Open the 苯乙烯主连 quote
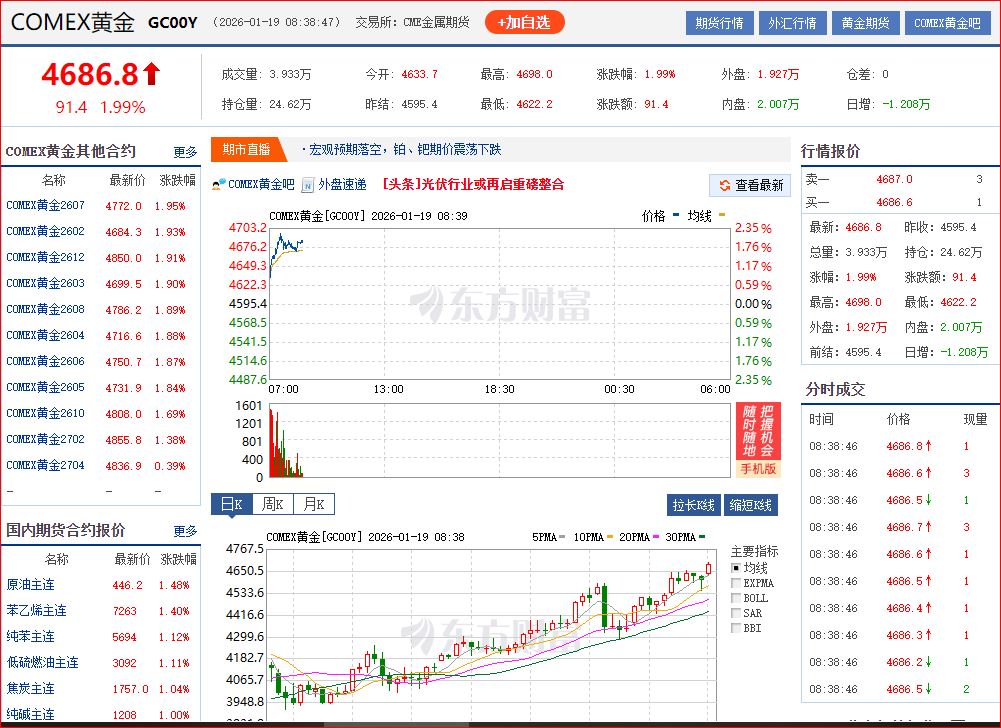This screenshot has height=728, width=1001. [36, 610]
